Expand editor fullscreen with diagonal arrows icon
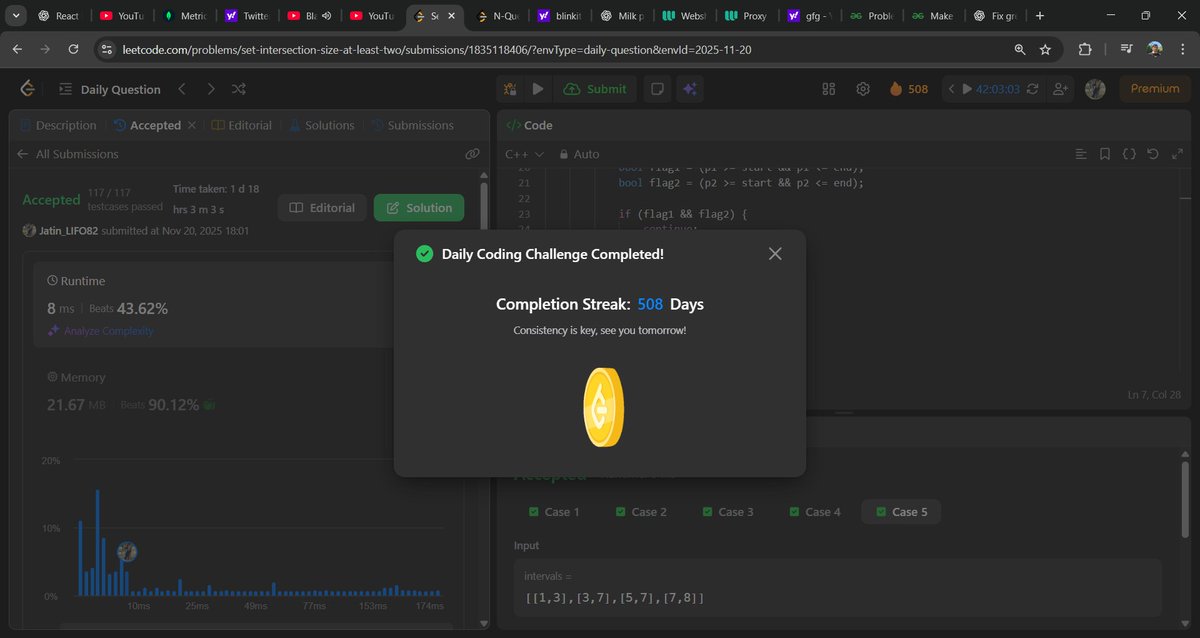This screenshot has width=1200, height=638. click(x=1178, y=153)
